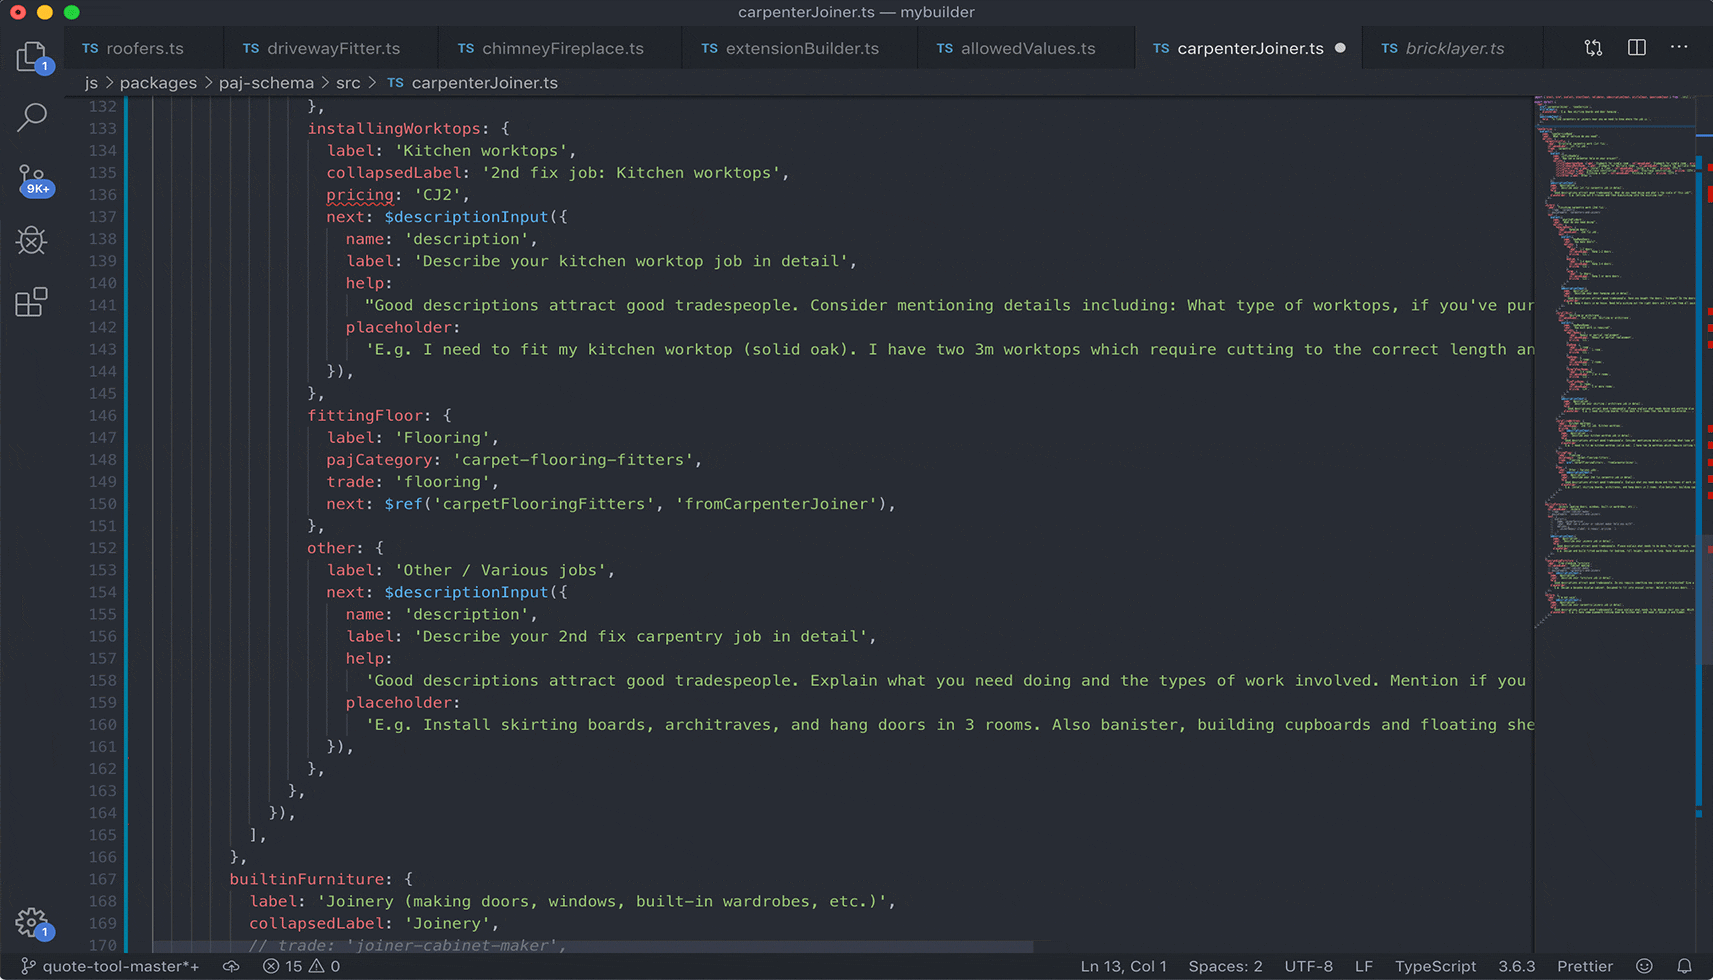
Task: Open the notifications bell in status bar
Action: click(x=1685, y=966)
